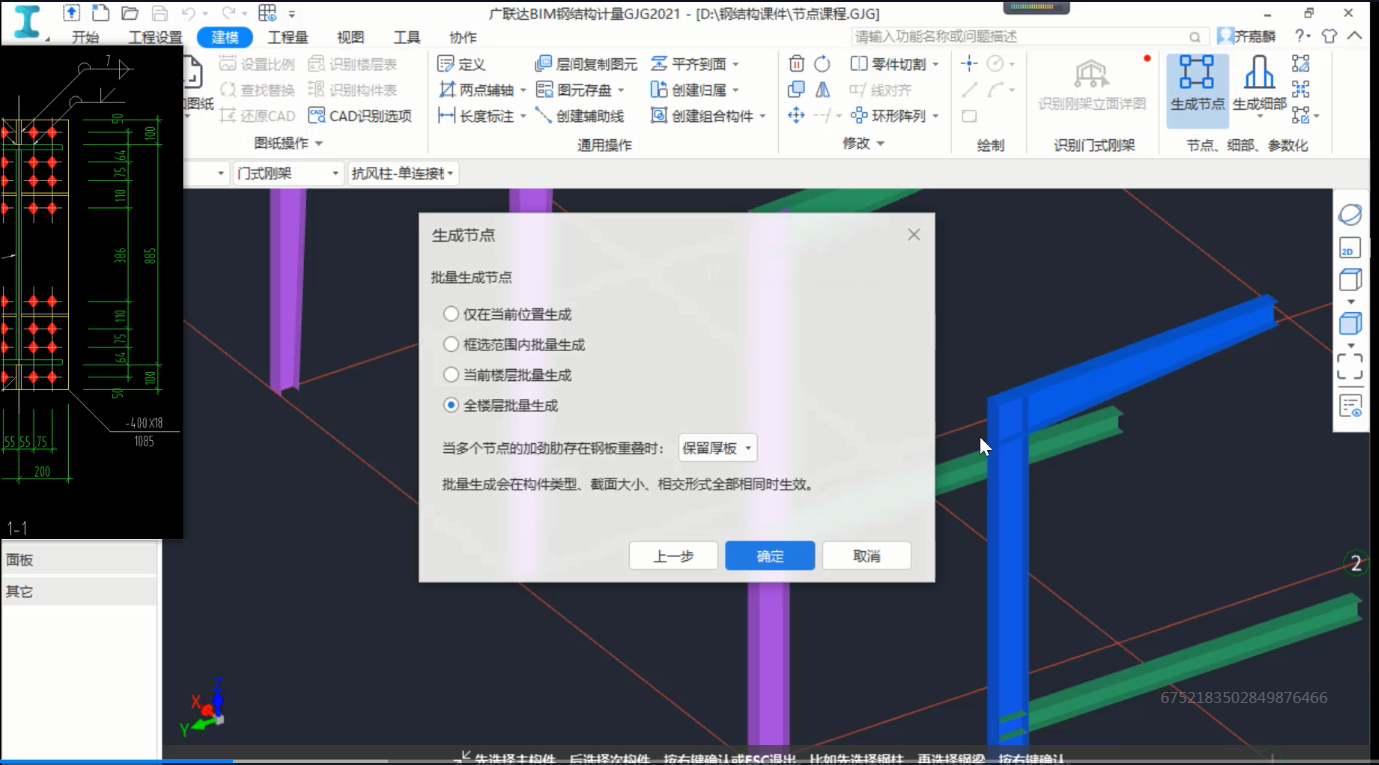Click 创建辅助线 tool
Screen dimensions: 1379x765
(x=580, y=116)
